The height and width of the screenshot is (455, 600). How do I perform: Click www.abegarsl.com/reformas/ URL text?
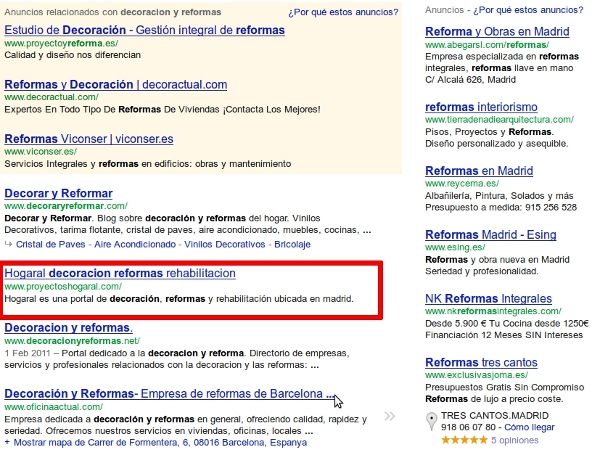point(487,45)
